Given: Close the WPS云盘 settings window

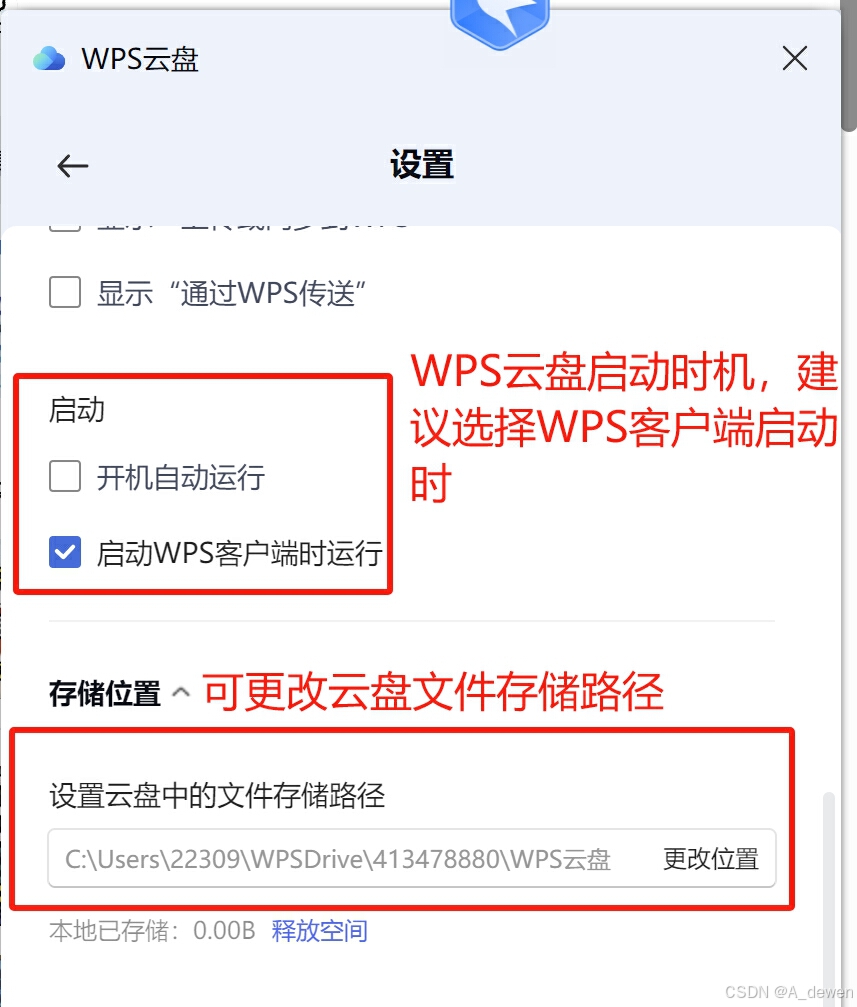Looking at the screenshot, I should (x=795, y=58).
